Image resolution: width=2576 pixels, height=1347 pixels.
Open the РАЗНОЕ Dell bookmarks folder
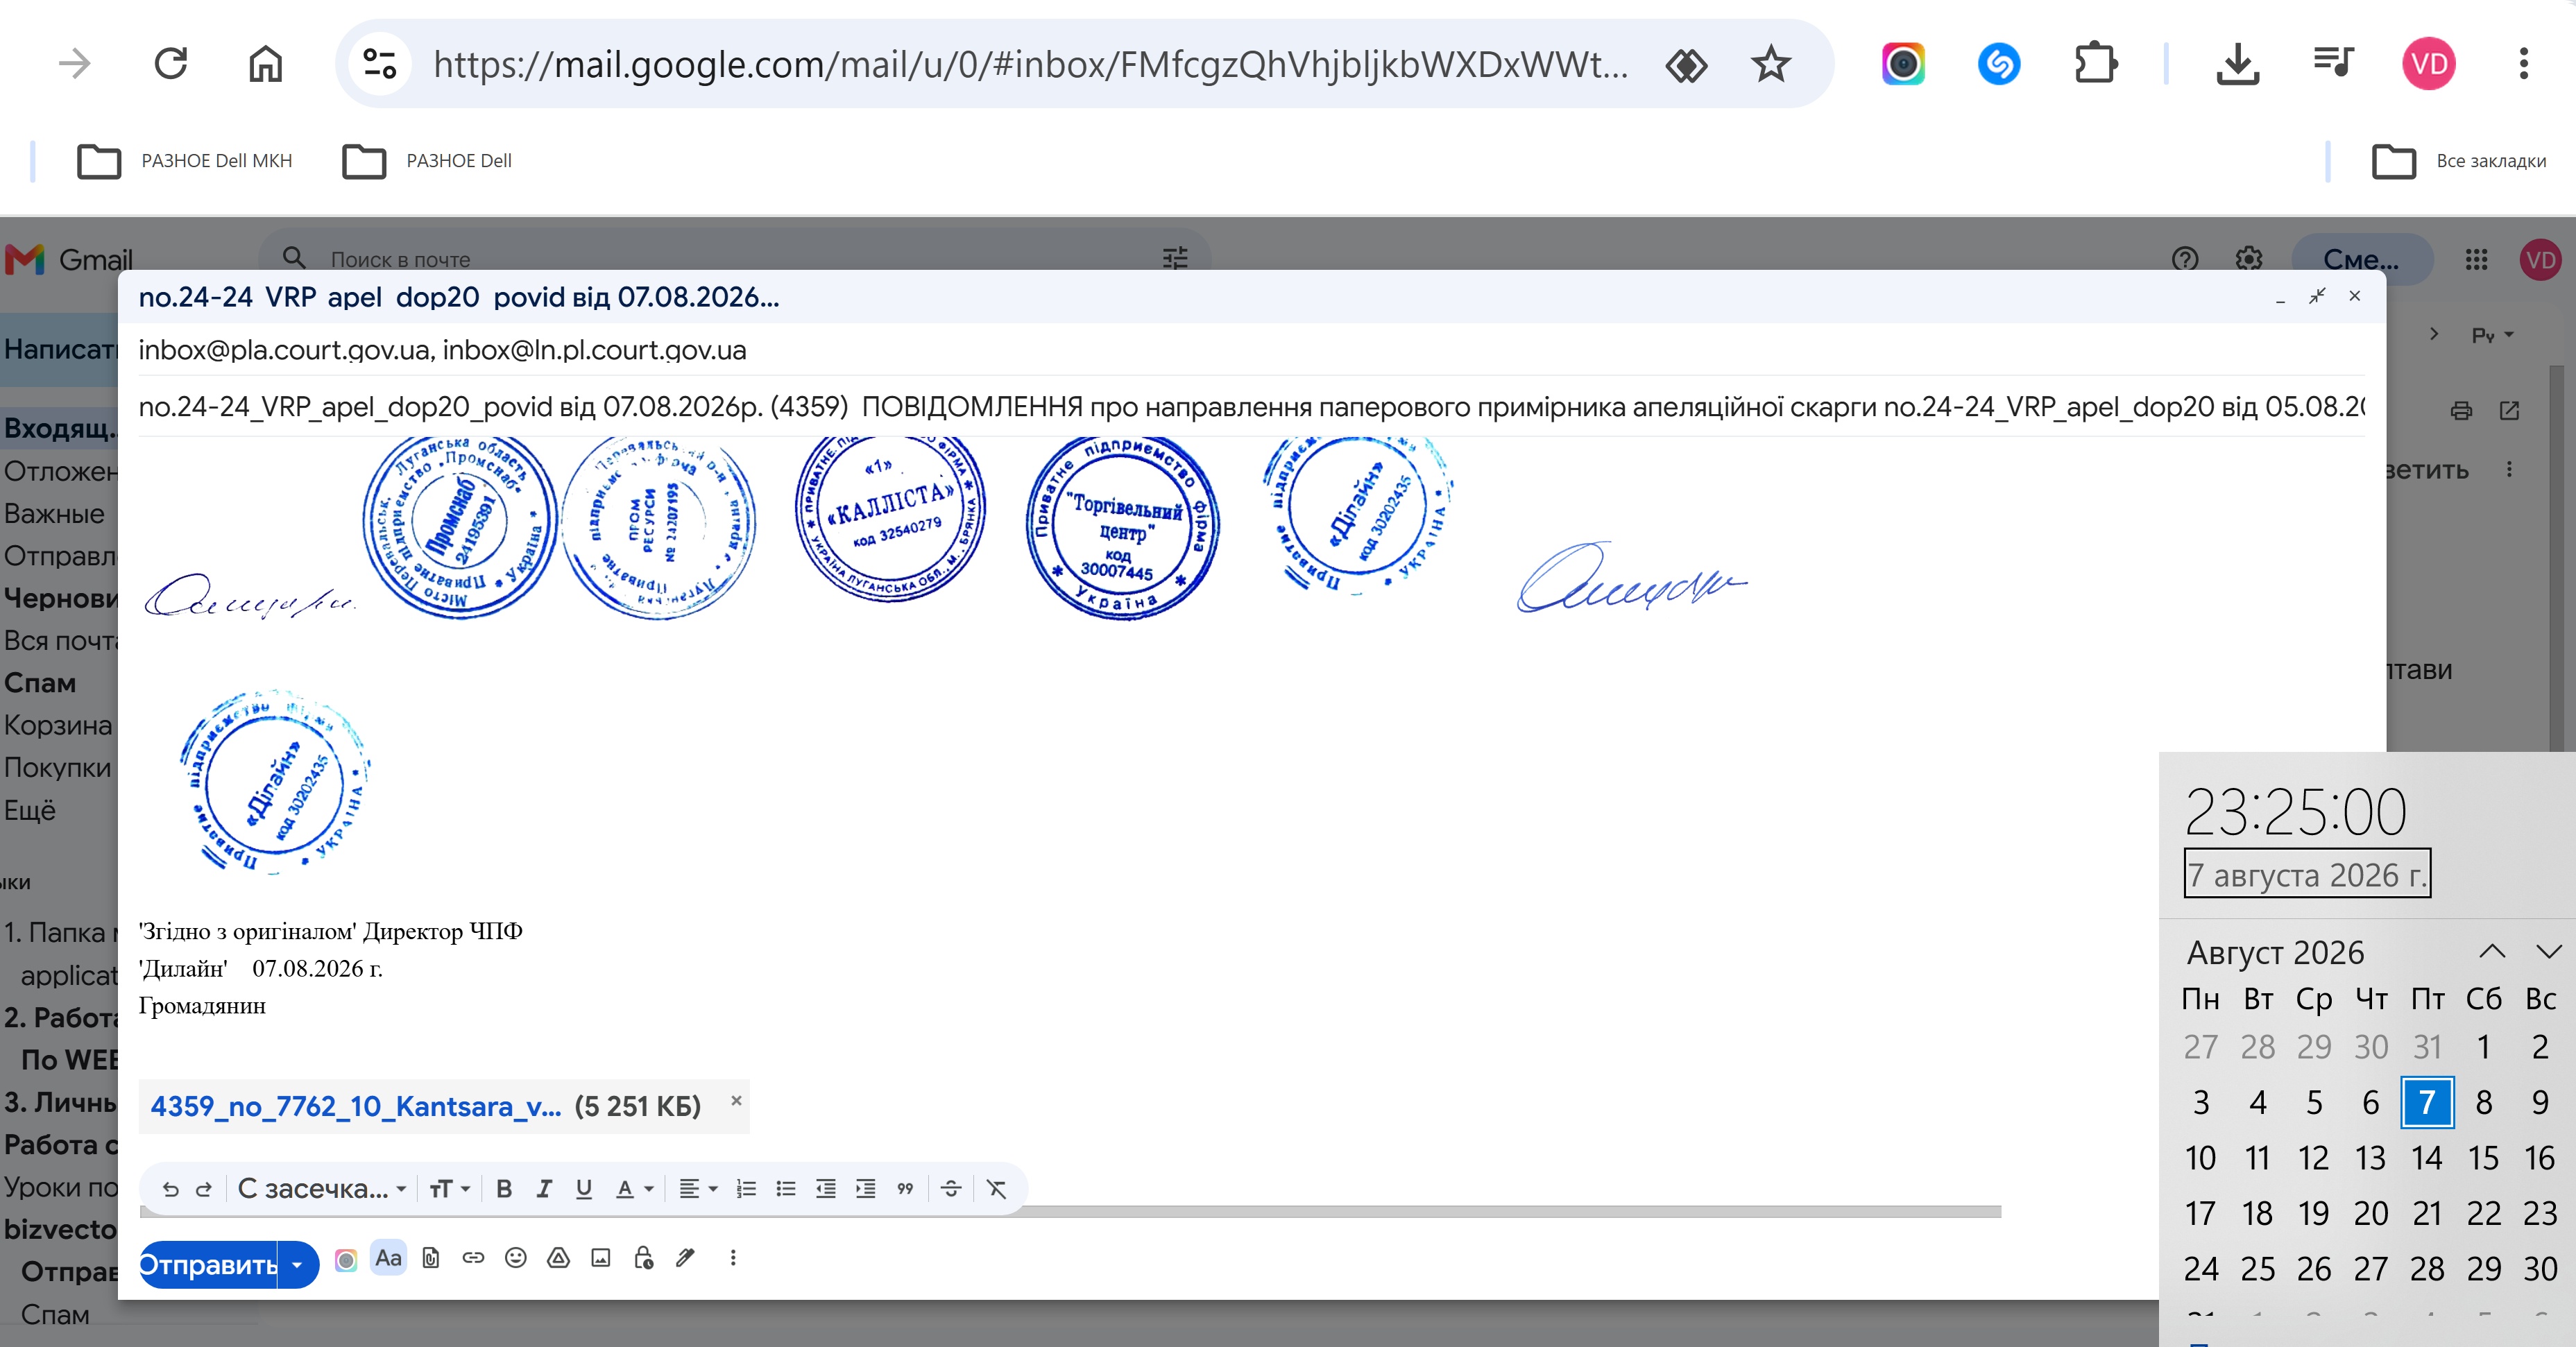pos(427,161)
